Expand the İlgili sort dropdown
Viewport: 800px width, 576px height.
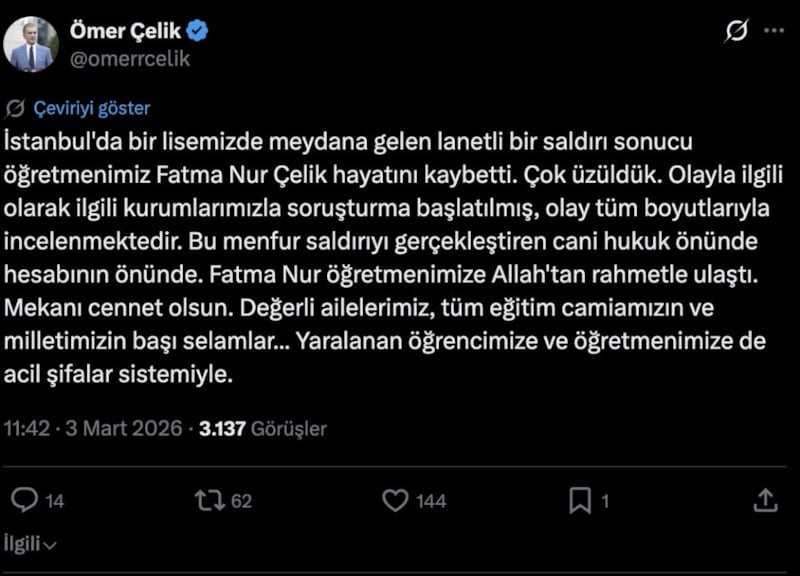point(26,544)
